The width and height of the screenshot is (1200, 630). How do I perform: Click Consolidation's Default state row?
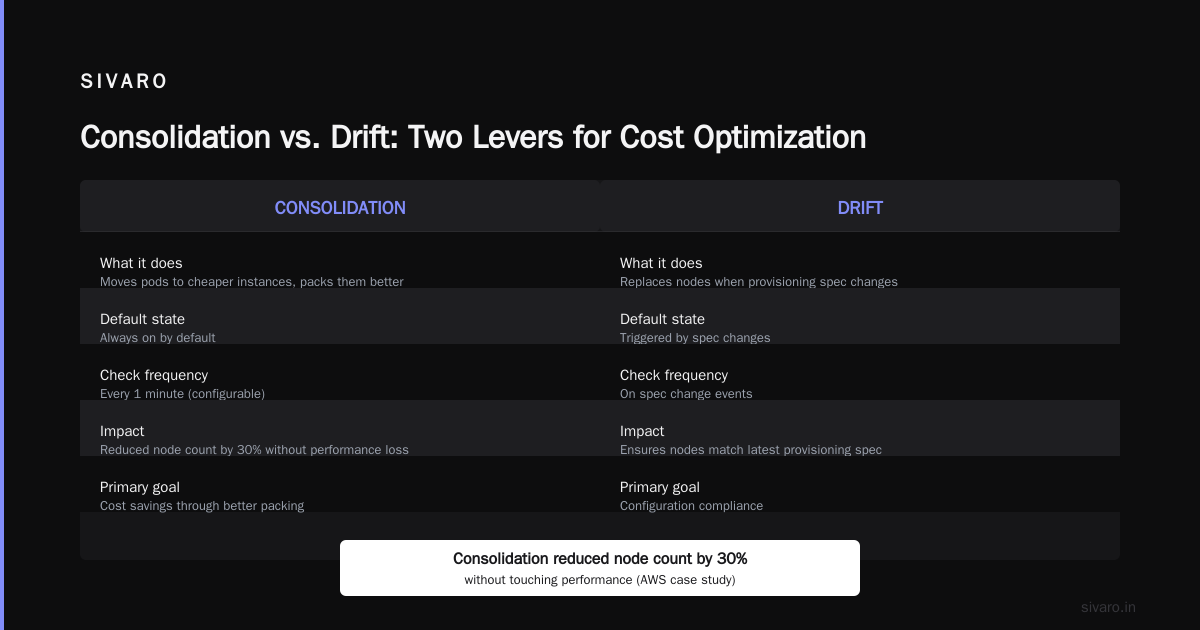340,328
